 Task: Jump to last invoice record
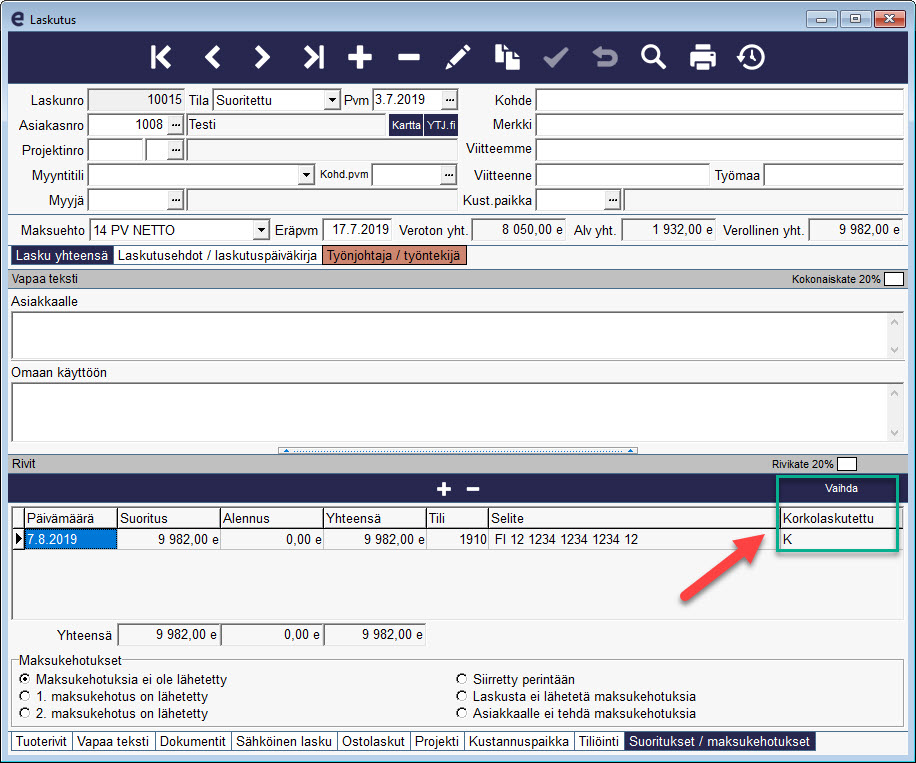pyautogui.click(x=313, y=57)
